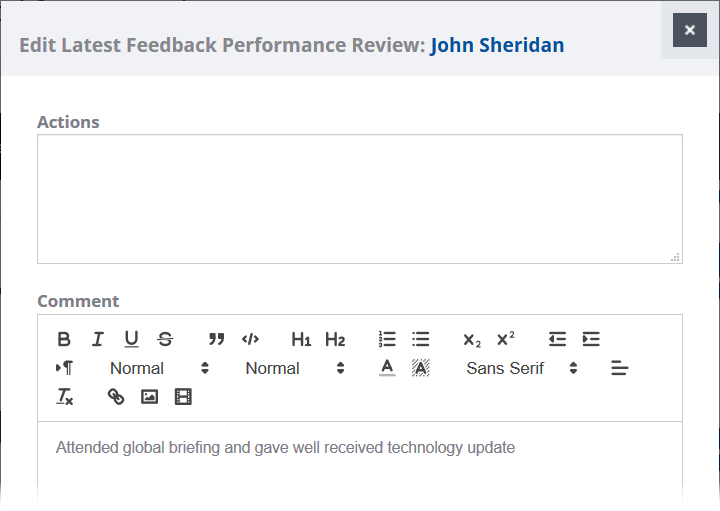Insert a code block

point(250,339)
